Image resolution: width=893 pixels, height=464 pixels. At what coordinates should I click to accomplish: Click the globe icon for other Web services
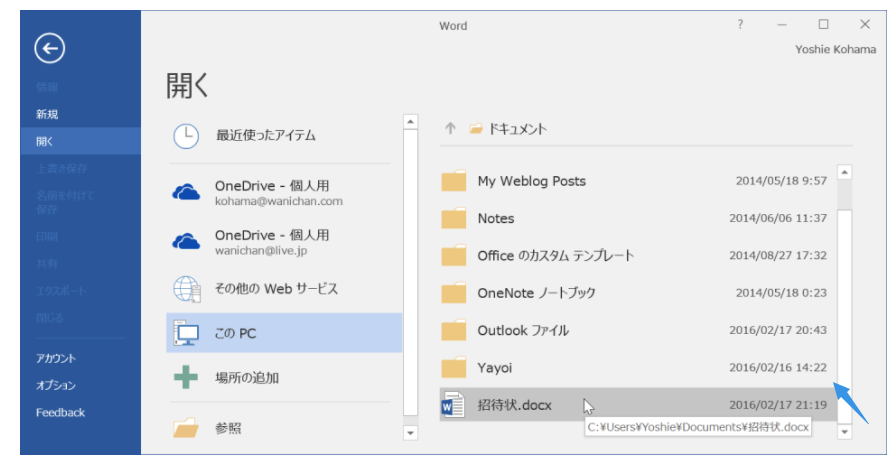tap(187, 289)
